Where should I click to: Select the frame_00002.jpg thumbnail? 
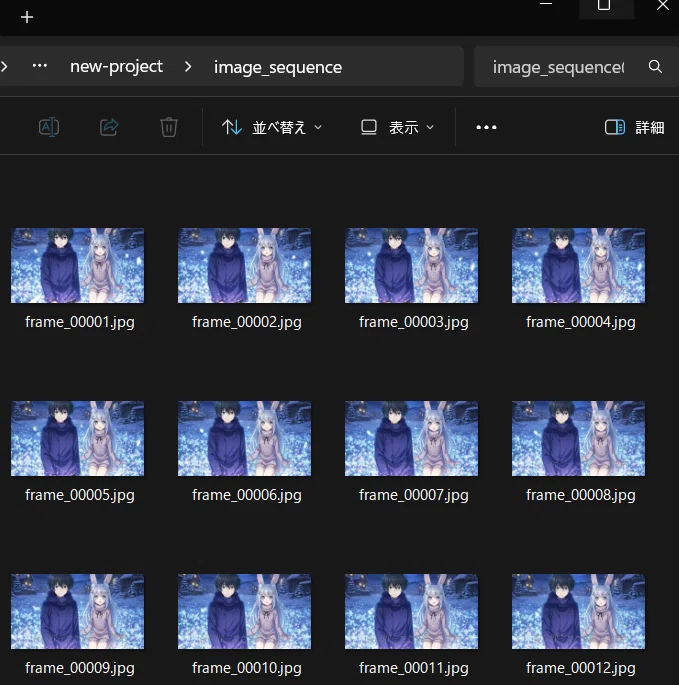tap(244, 265)
